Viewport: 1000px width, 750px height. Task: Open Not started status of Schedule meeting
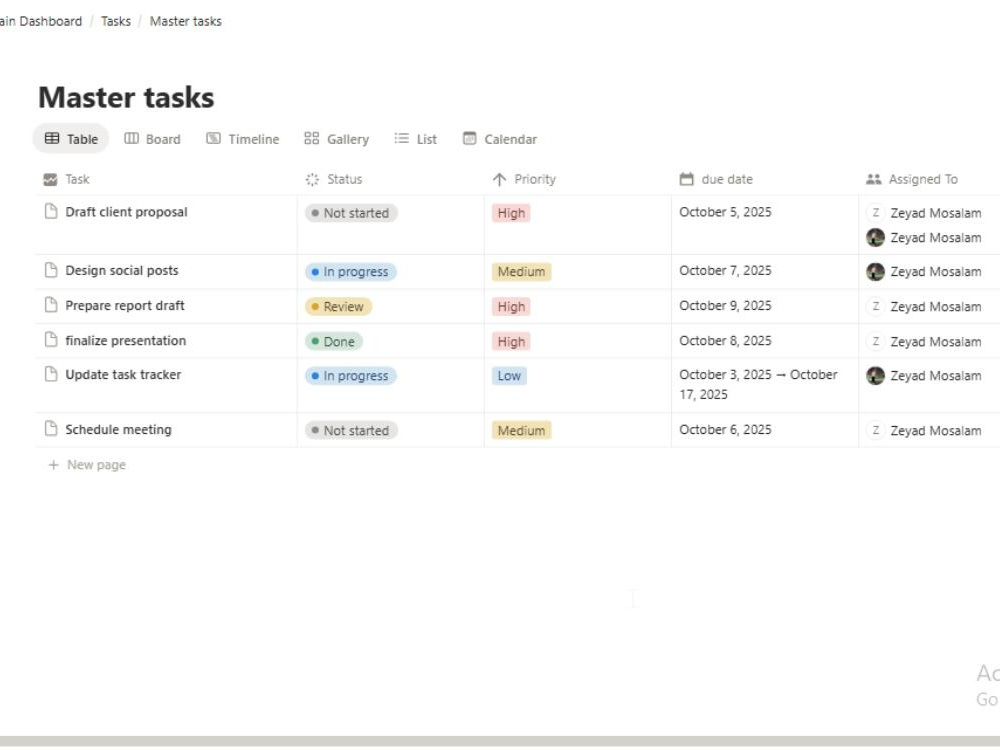351,430
